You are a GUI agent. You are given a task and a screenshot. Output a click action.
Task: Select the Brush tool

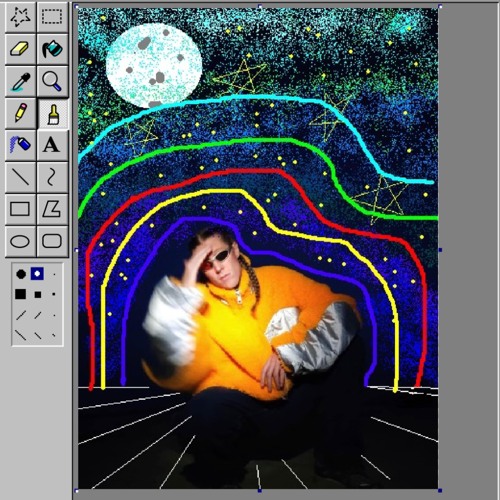pyautogui.click(x=53, y=113)
